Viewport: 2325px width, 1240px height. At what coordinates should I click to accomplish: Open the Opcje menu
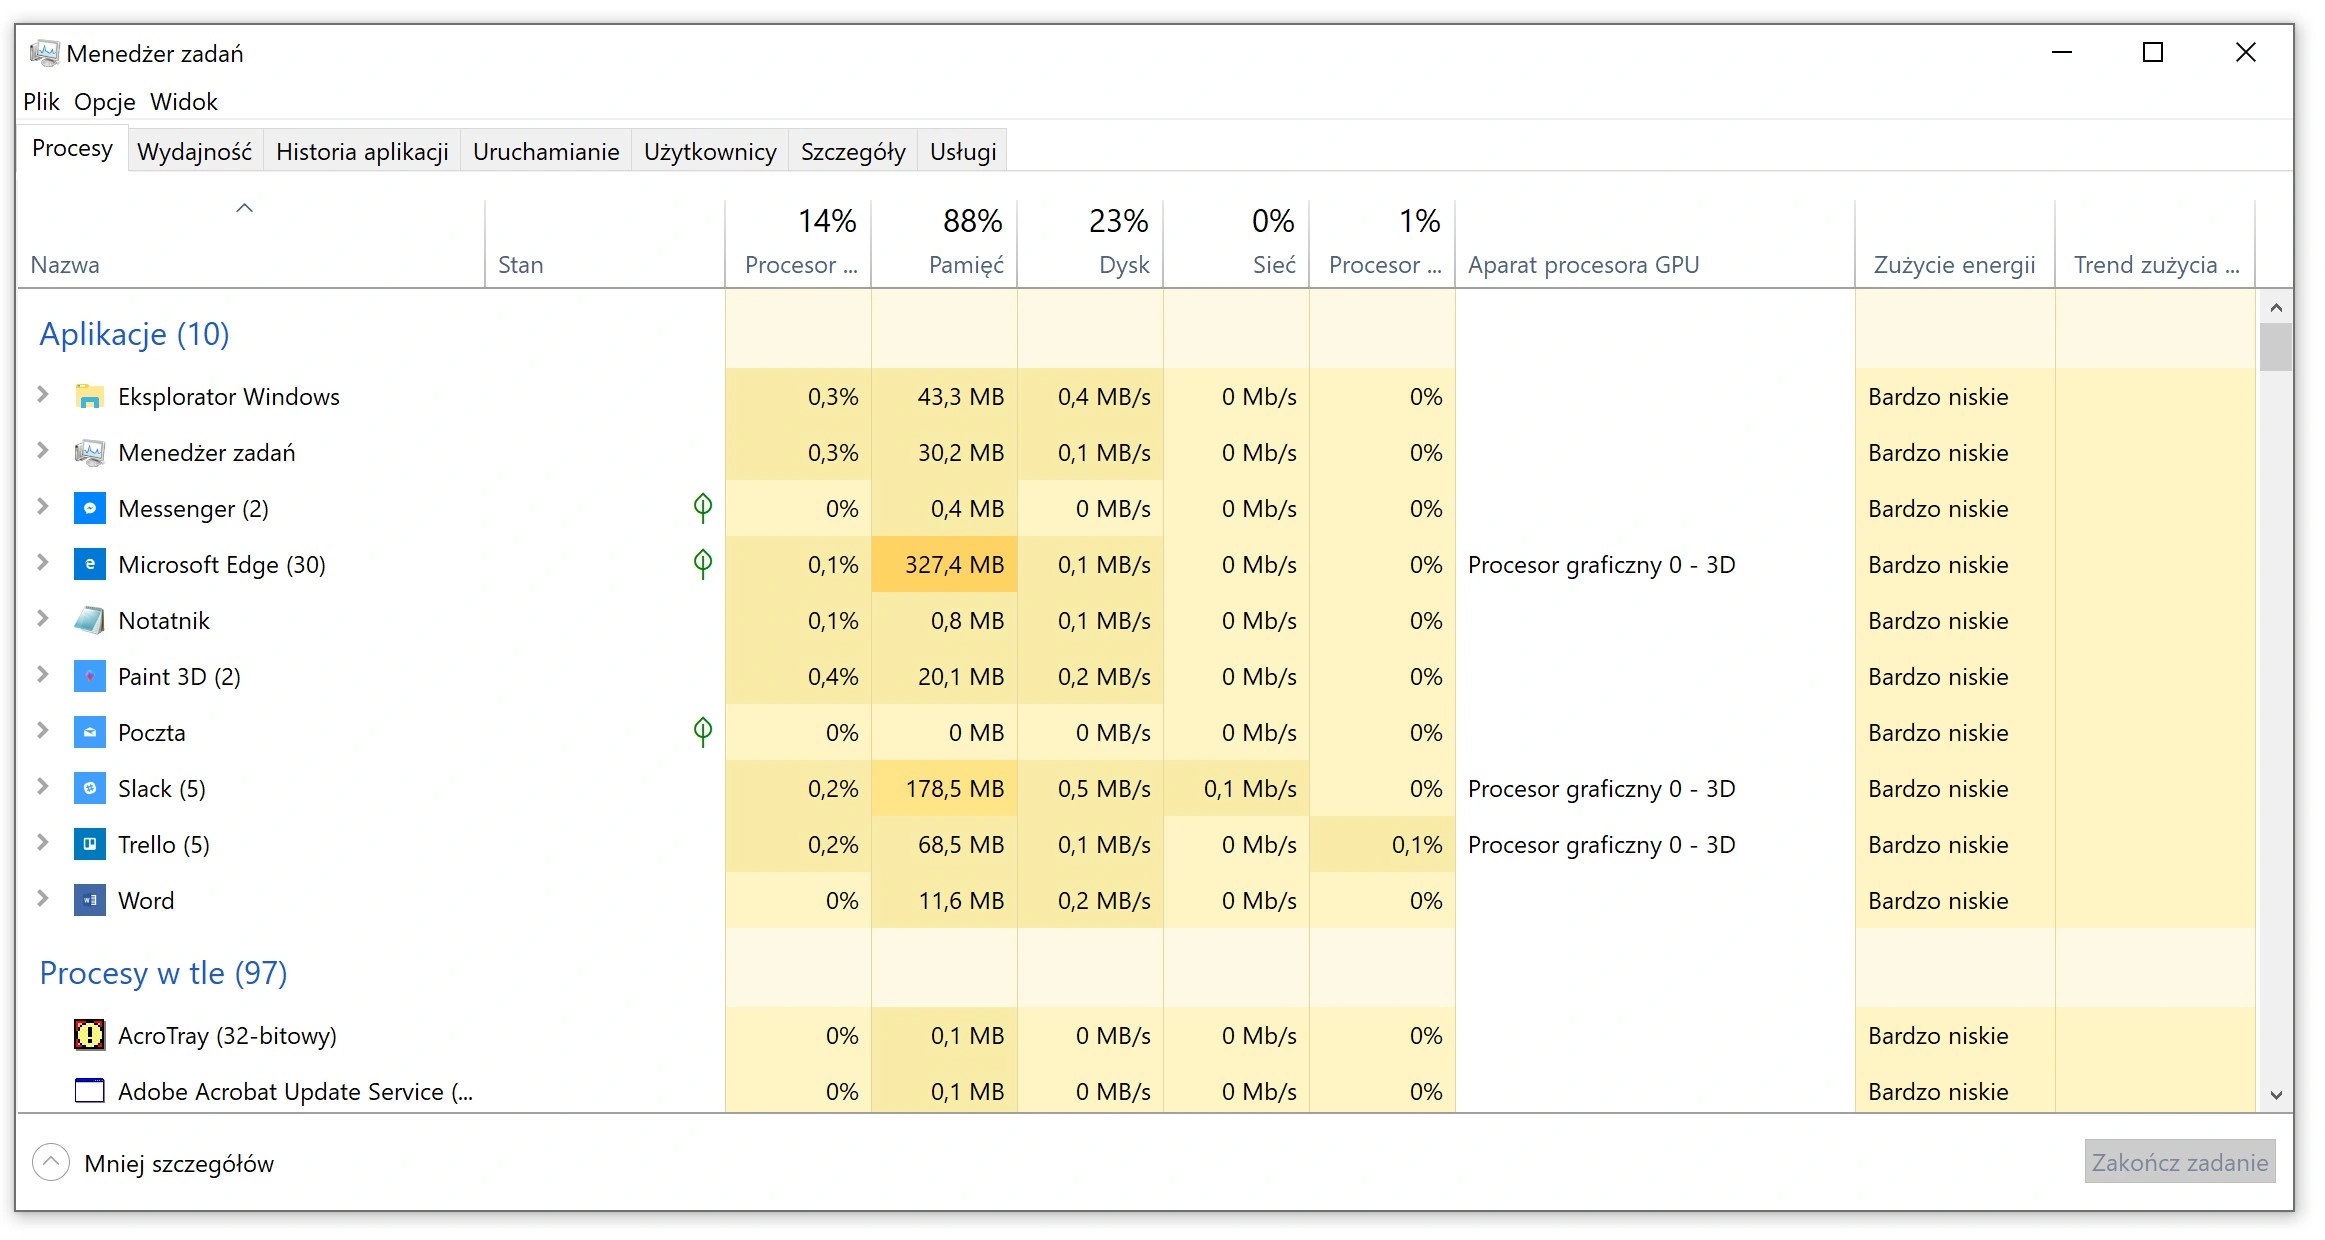point(105,102)
